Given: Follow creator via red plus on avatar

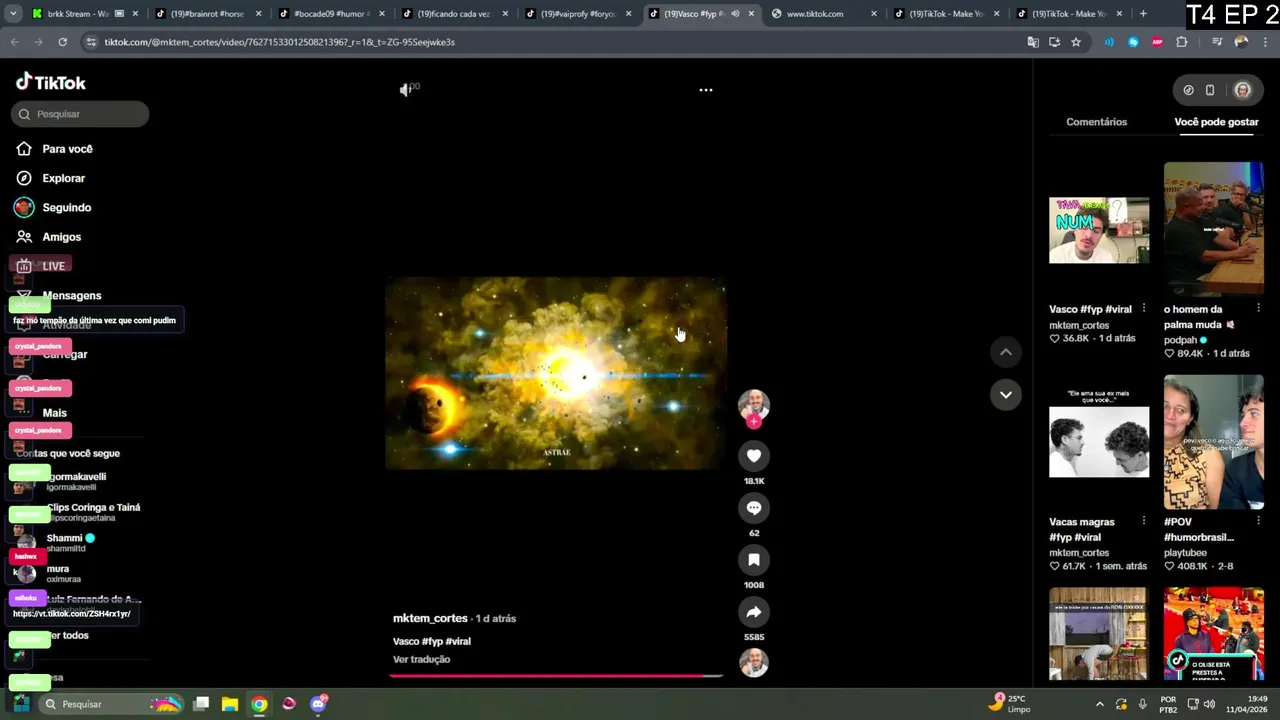Looking at the screenshot, I should pos(754,422).
